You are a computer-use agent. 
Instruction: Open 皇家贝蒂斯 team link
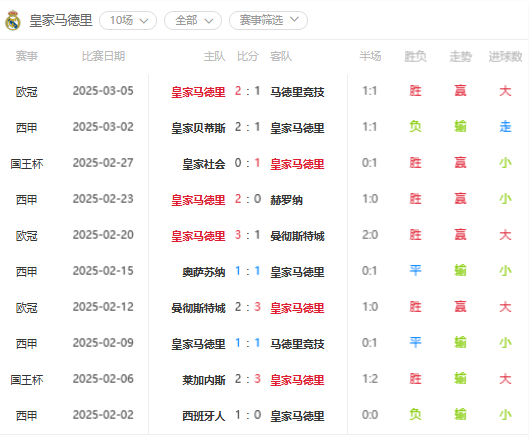[x=198, y=128]
